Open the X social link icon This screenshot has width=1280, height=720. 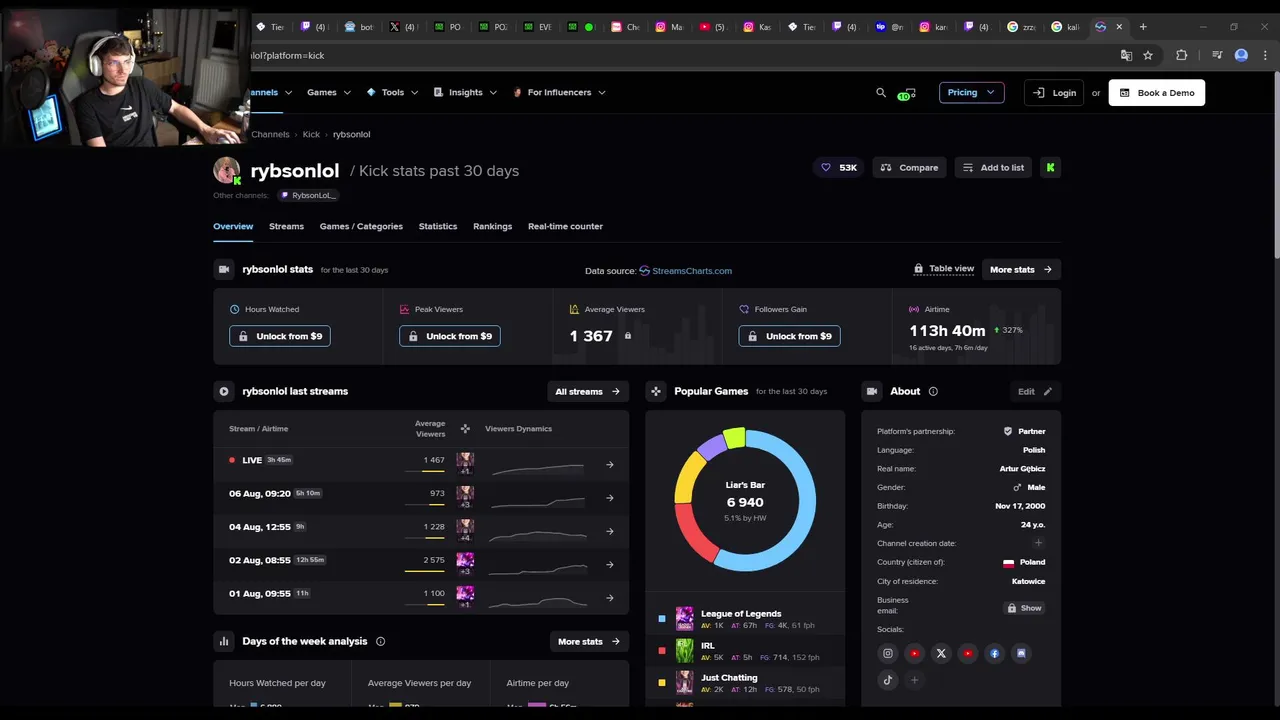coord(941,653)
